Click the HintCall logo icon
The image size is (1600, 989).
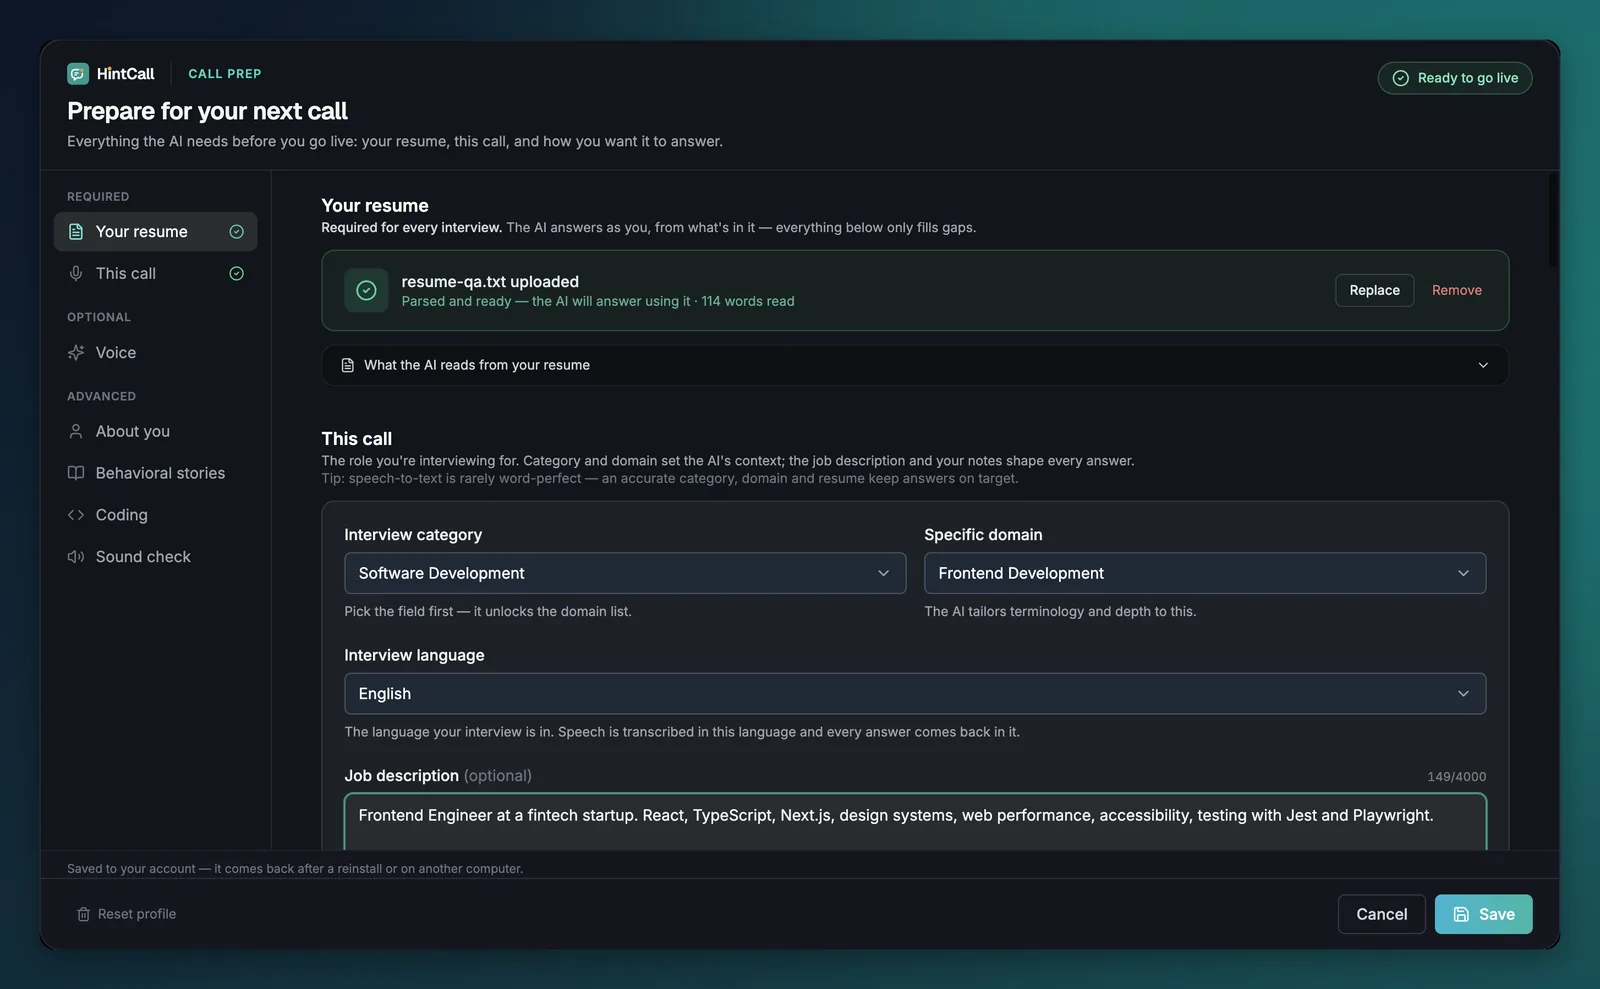pyautogui.click(x=78, y=74)
